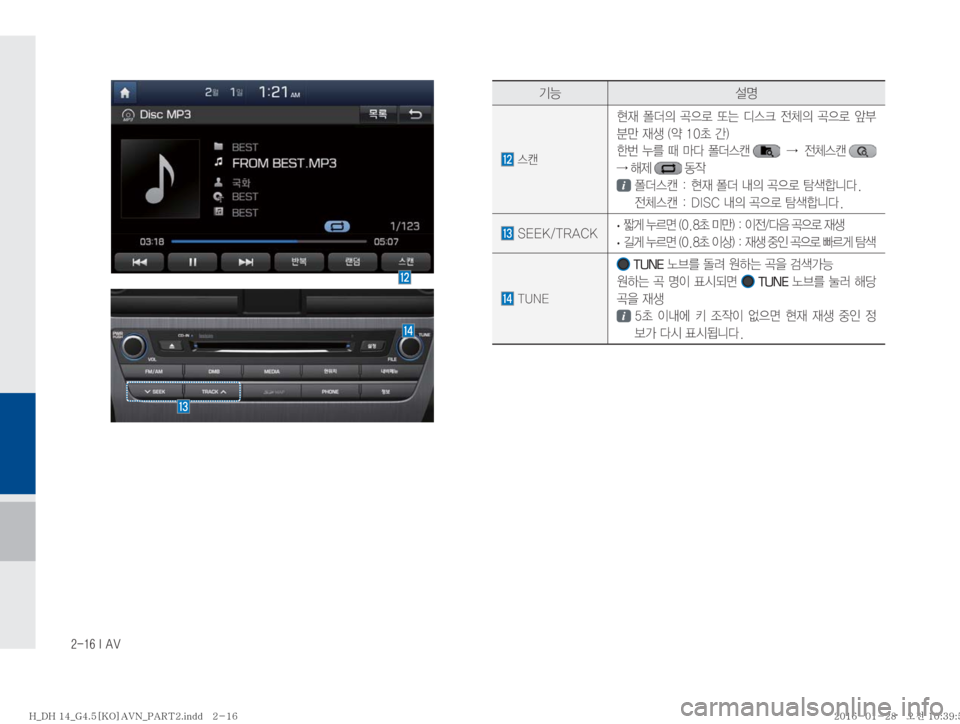Tap the Home icon on the display
The height and width of the screenshot is (724, 960).
tap(125, 92)
